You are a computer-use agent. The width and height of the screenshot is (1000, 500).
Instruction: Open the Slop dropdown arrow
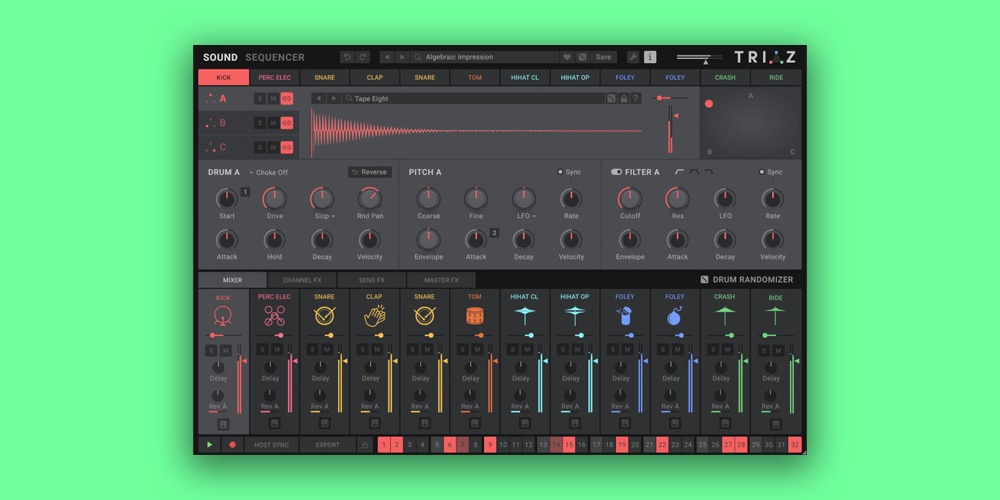pos(333,216)
